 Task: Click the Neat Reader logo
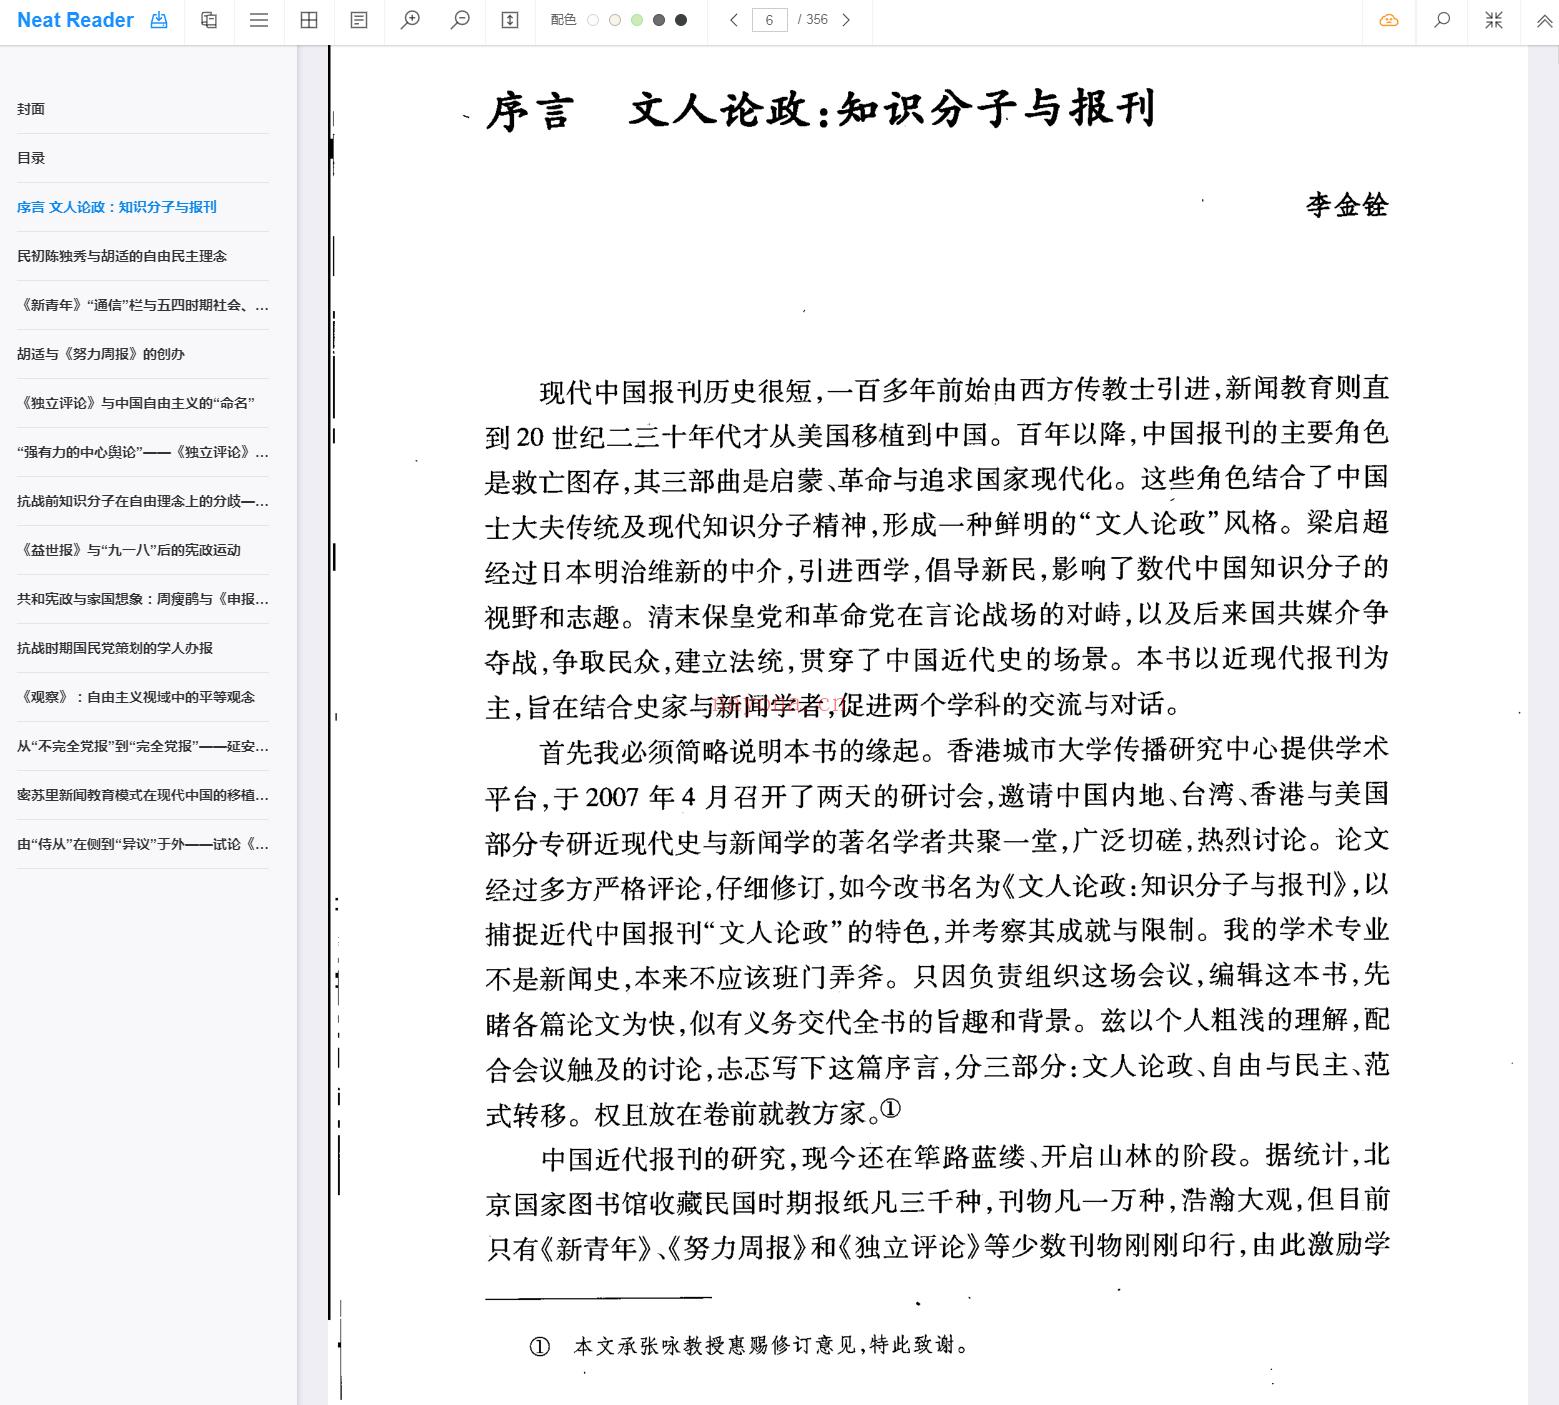point(75,20)
